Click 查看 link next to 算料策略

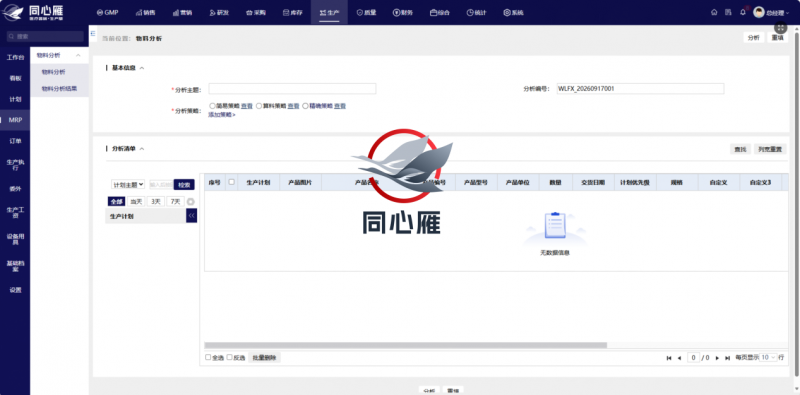pyautogui.click(x=293, y=106)
